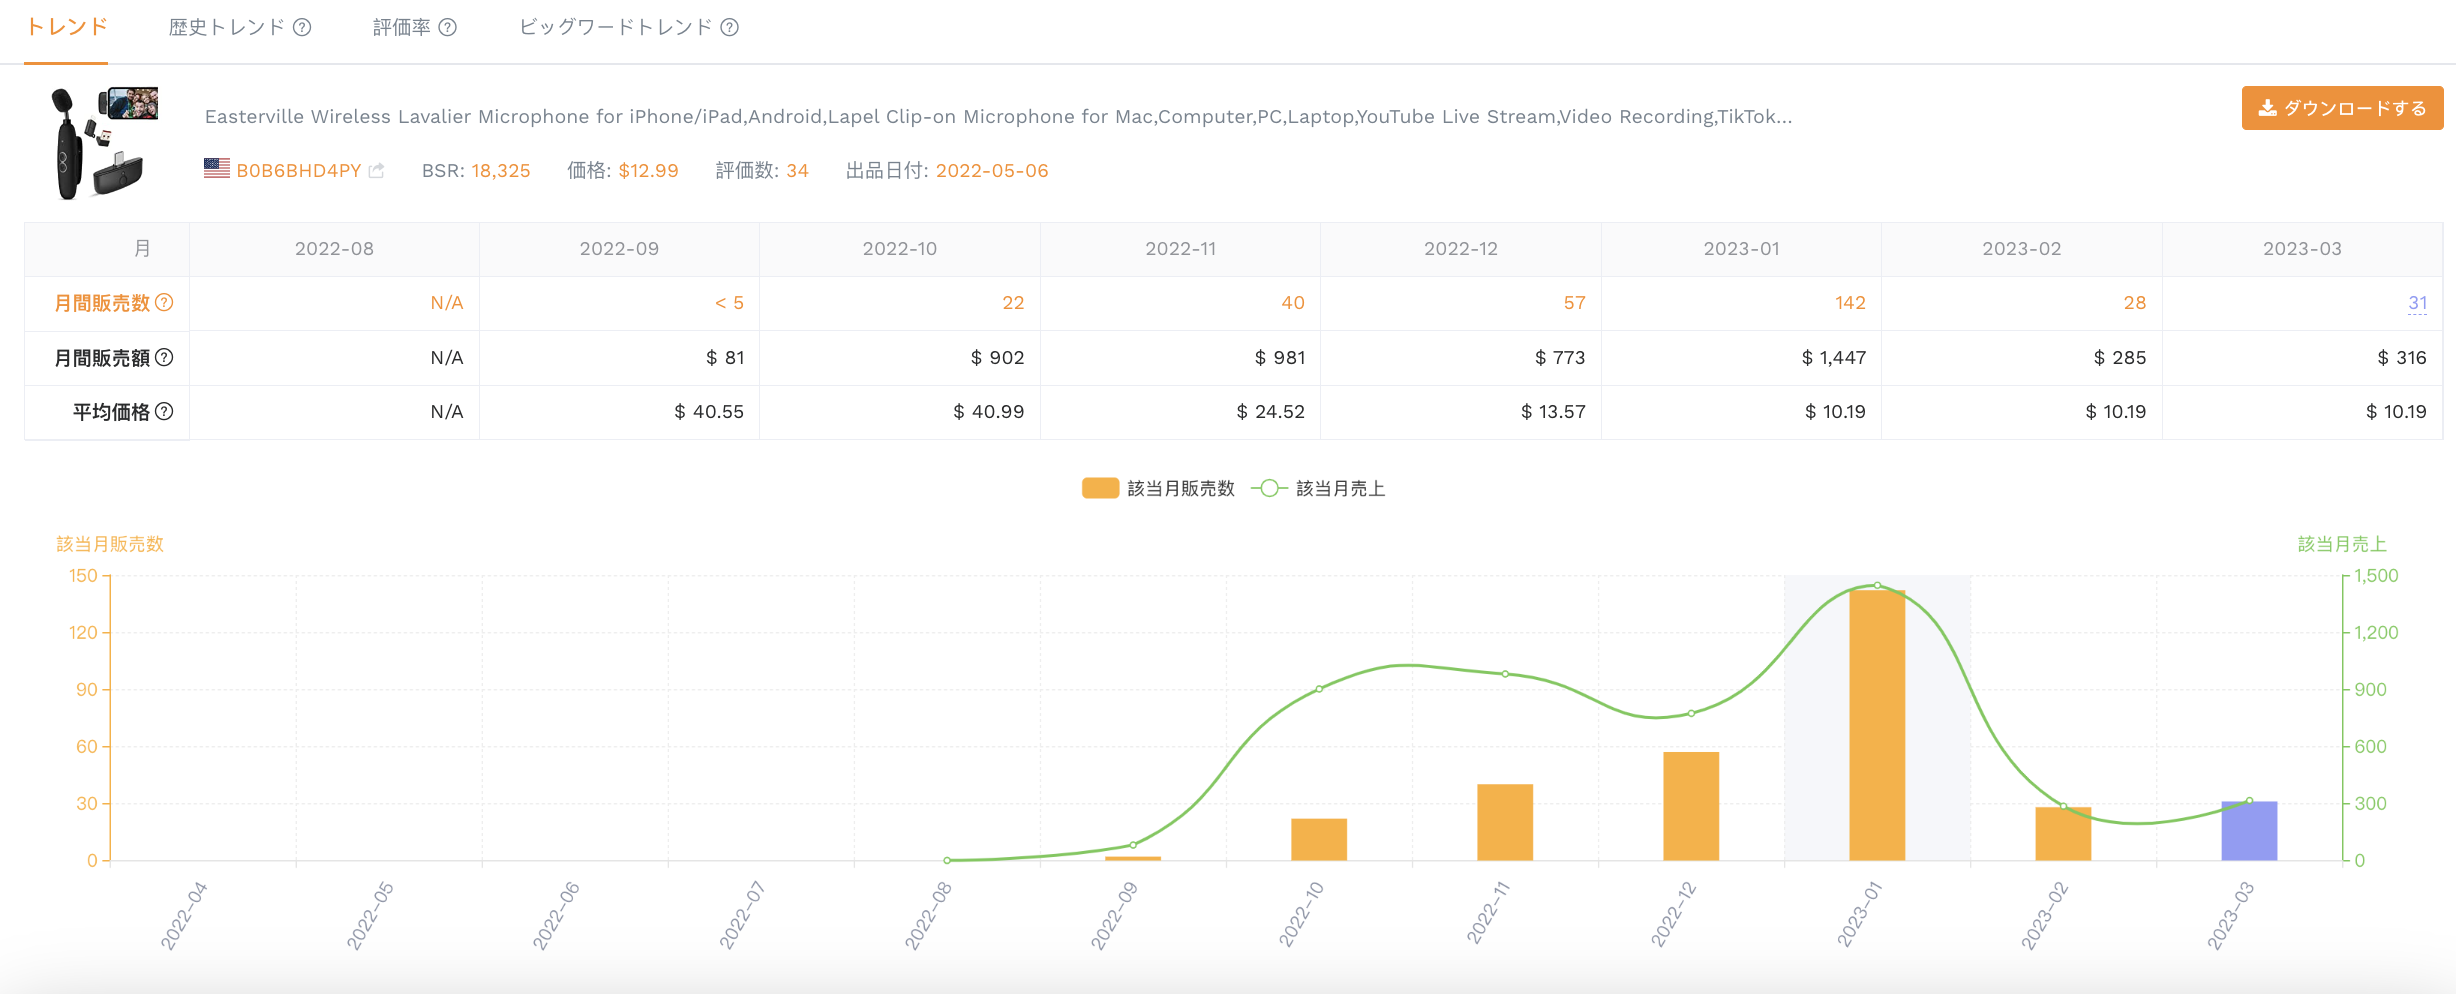Click the 2022-08 column header
The width and height of the screenshot is (2456, 994).
pos(334,249)
